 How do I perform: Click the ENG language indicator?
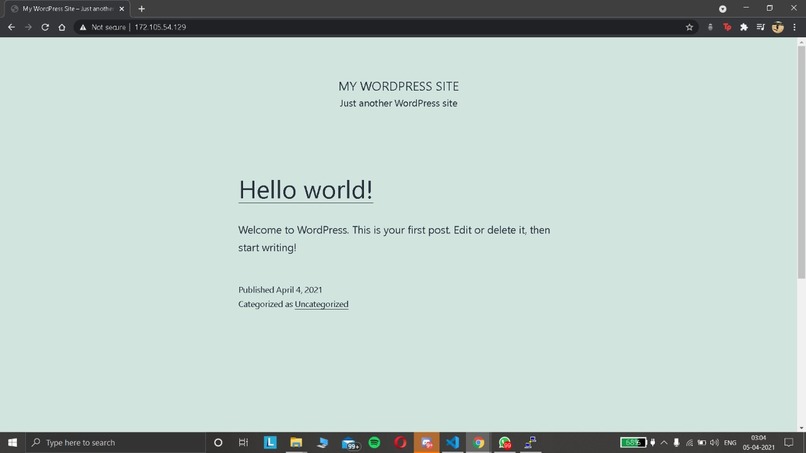(x=730, y=443)
